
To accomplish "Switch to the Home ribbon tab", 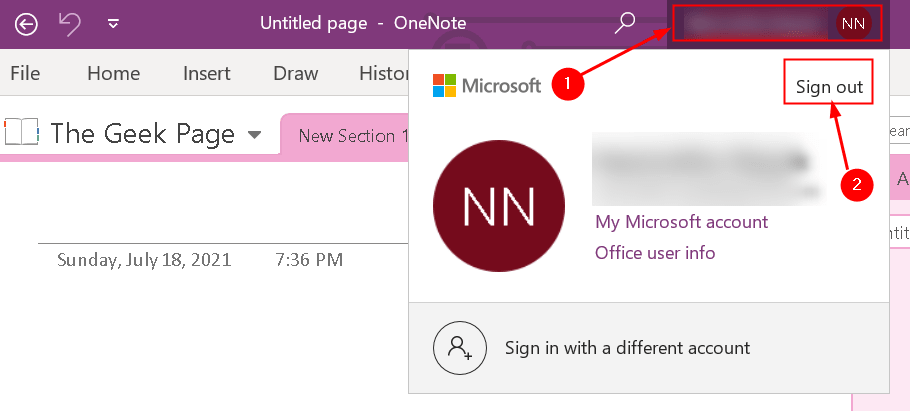I will tap(113, 73).
